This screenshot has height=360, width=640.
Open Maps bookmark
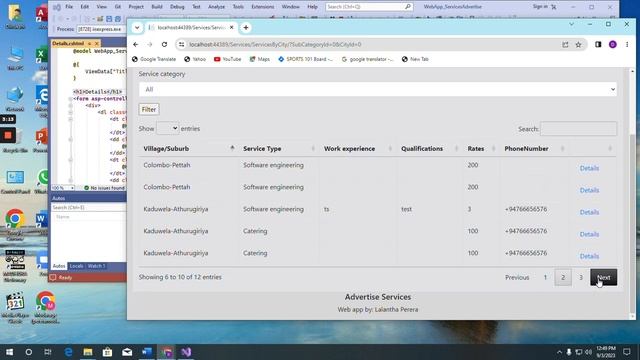(260, 59)
